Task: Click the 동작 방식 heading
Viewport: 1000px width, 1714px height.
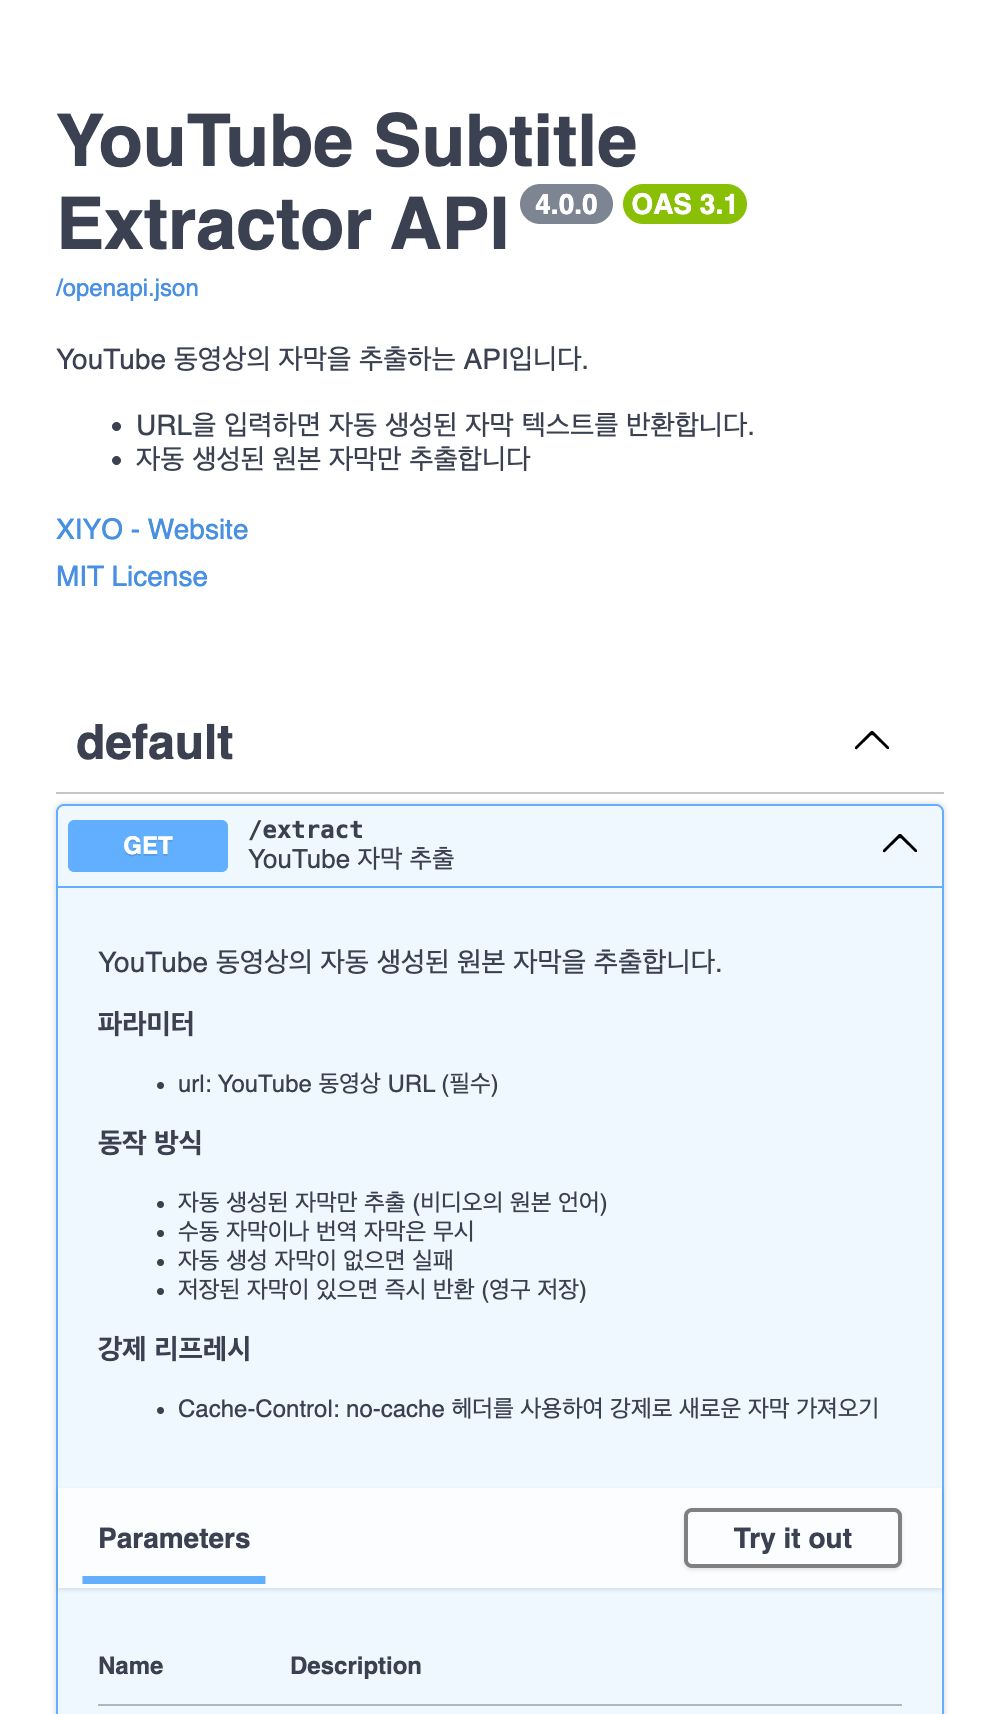Action: point(150,1142)
